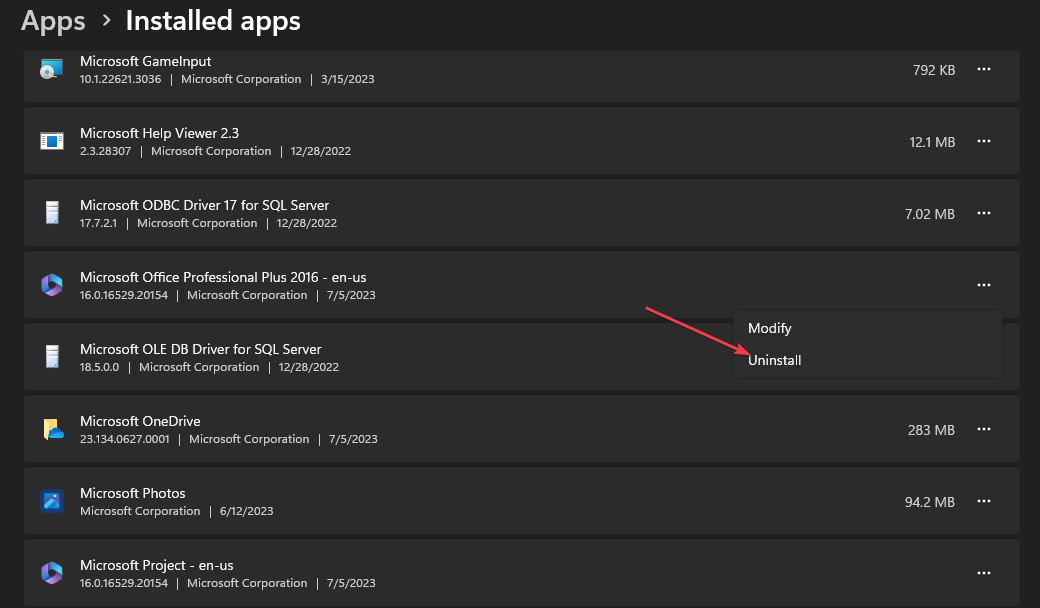Click the 7.02 MB size value
This screenshot has width=1040, height=608.
coord(930,214)
